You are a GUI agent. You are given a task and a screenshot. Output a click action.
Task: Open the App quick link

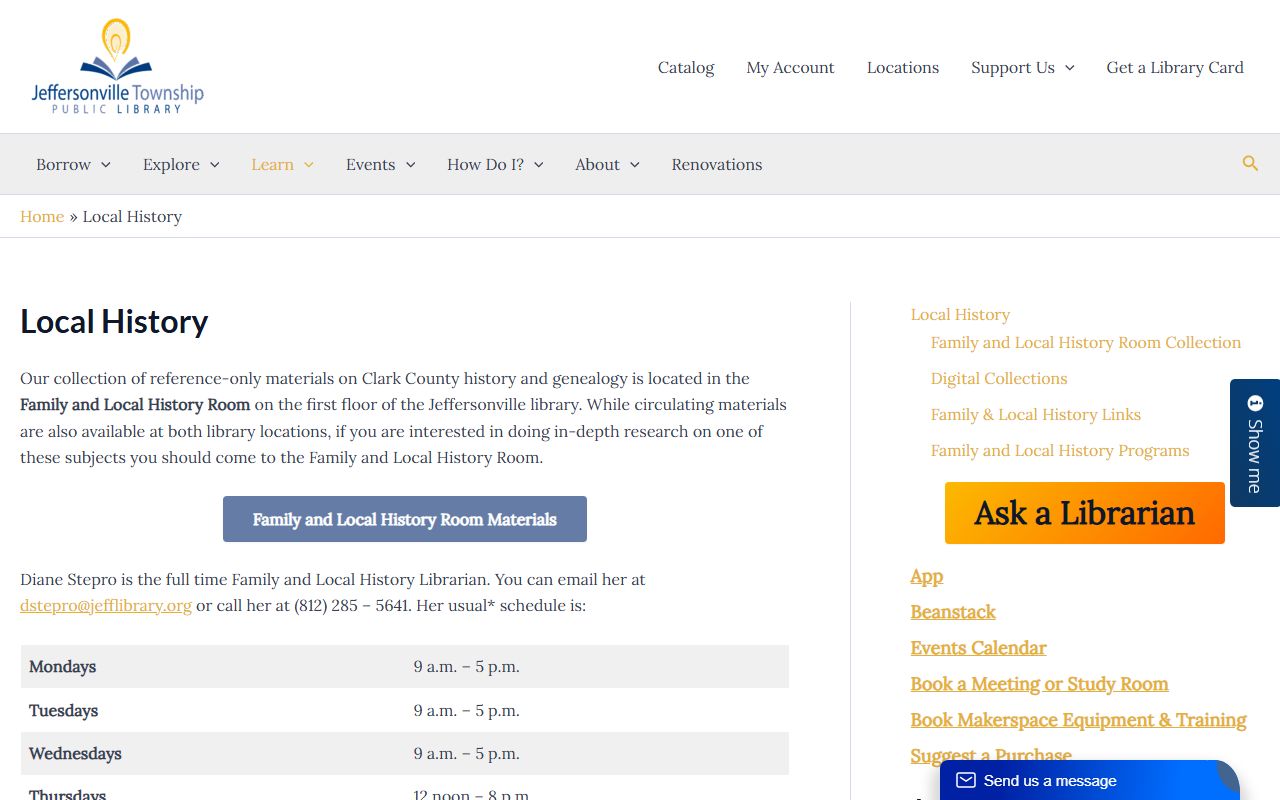pyautogui.click(x=927, y=576)
